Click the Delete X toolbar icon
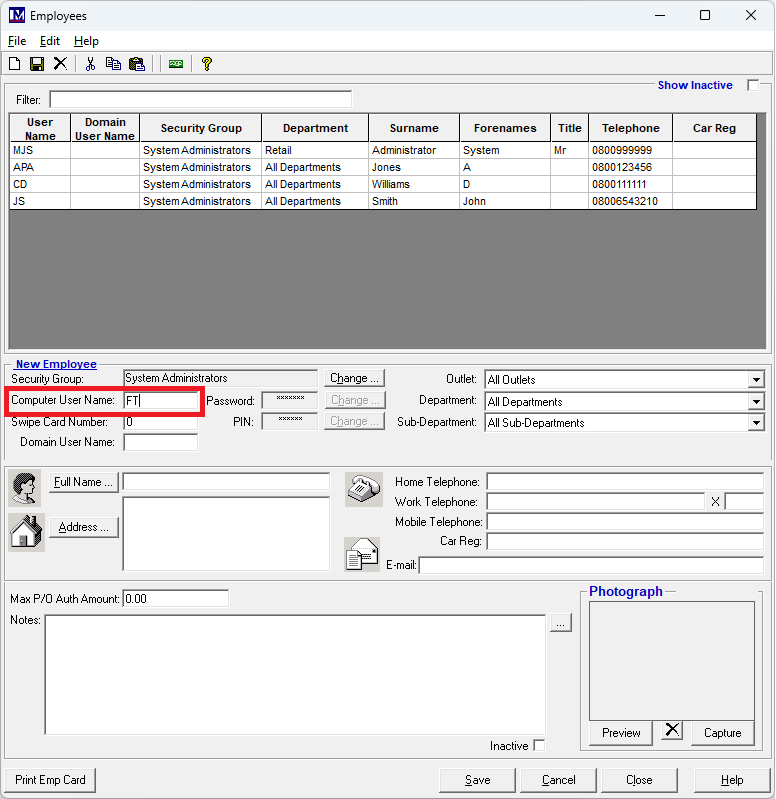The height and width of the screenshot is (799, 776). (60, 64)
